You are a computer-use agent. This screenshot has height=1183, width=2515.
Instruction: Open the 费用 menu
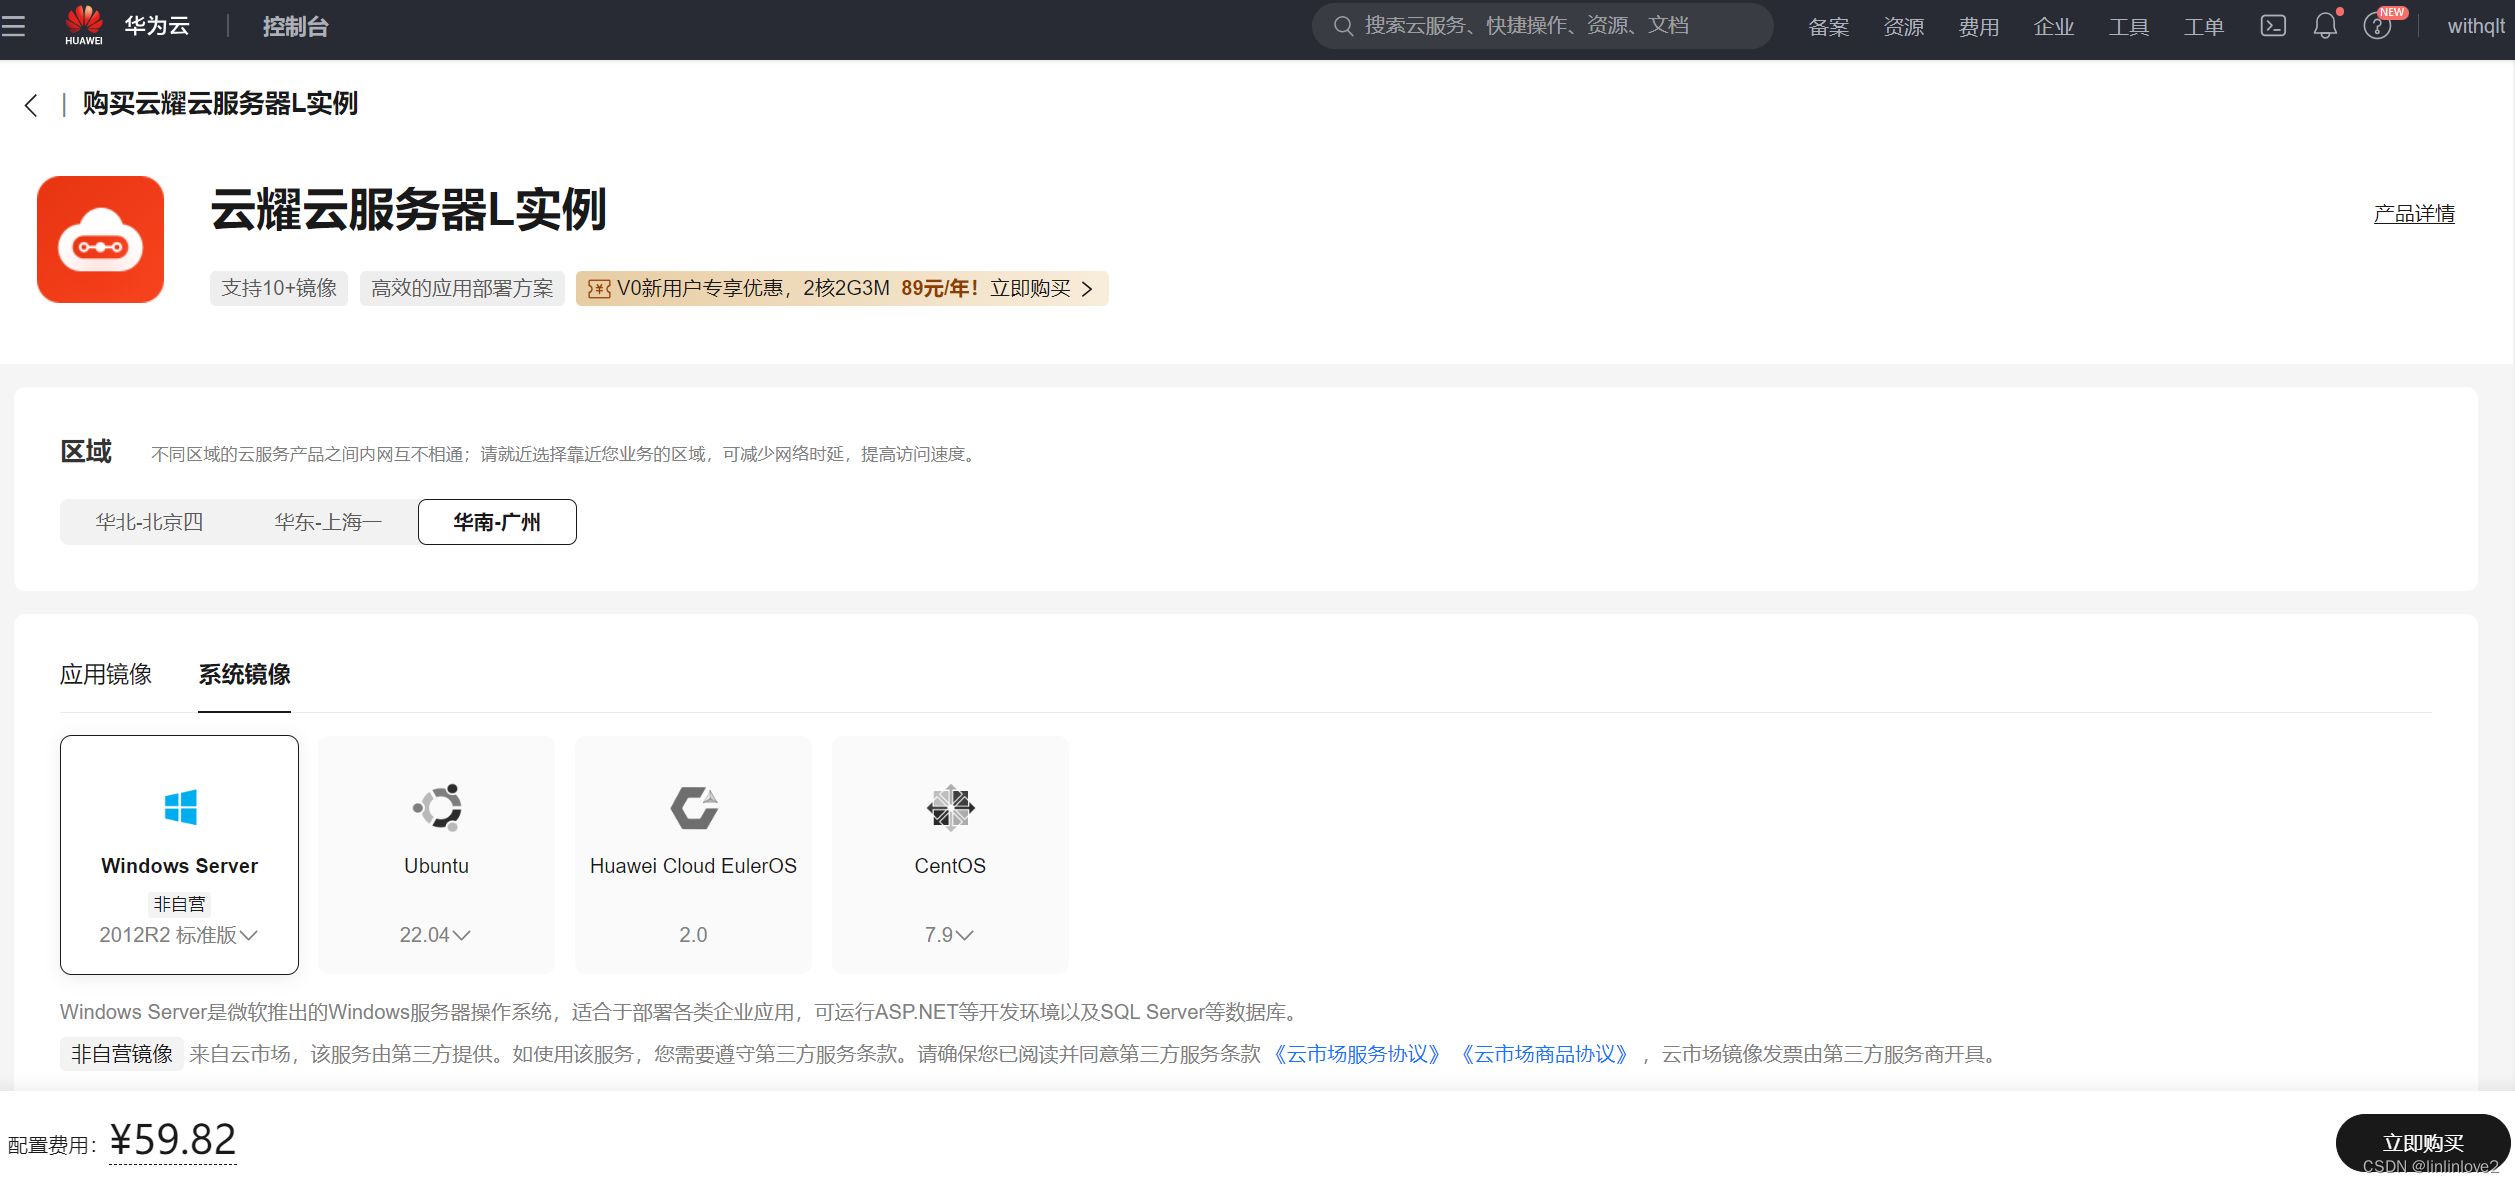(x=1979, y=27)
